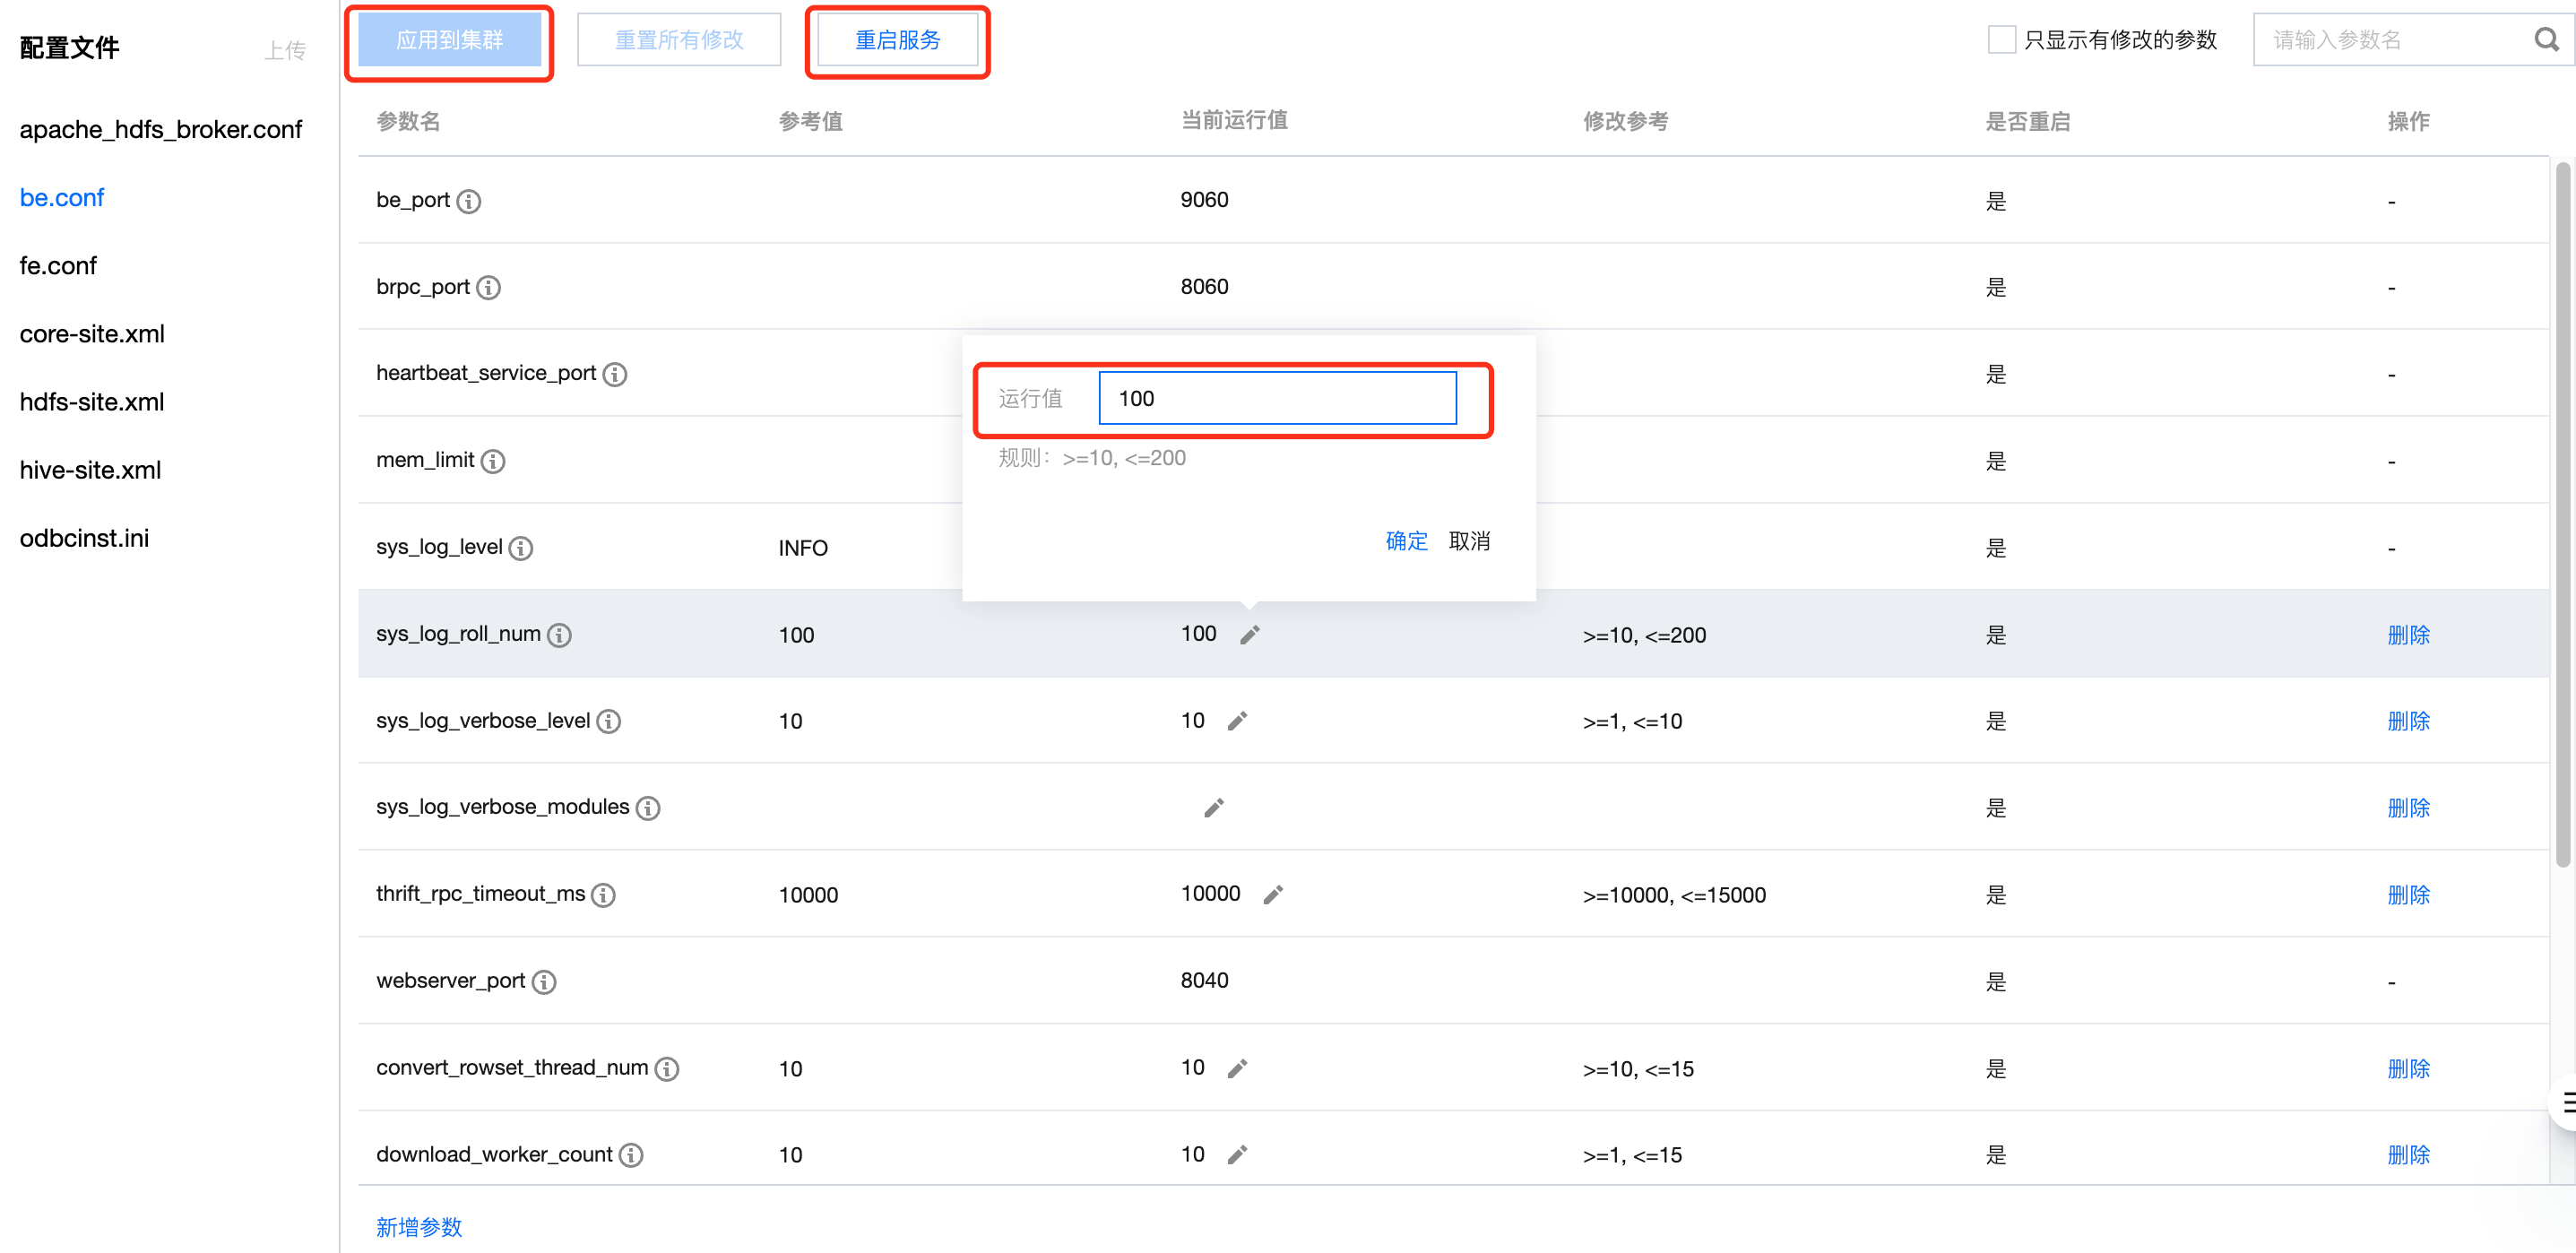Click the edit pencil for convert_rowset_thread_num
The image size is (2576, 1253).
pos(1237,1068)
